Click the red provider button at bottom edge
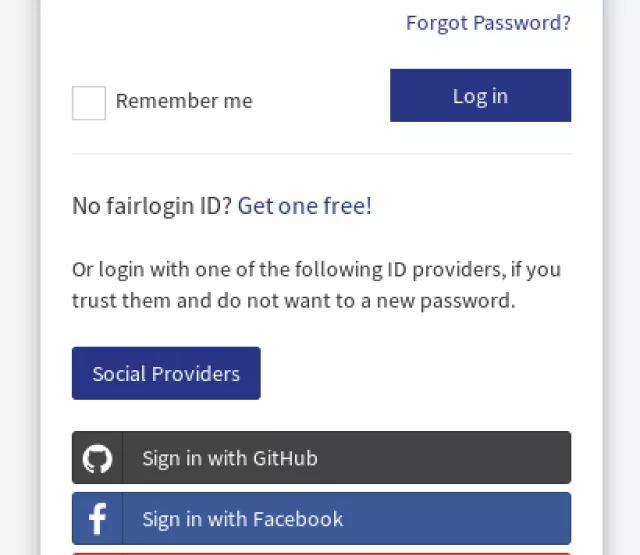 (x=321, y=552)
